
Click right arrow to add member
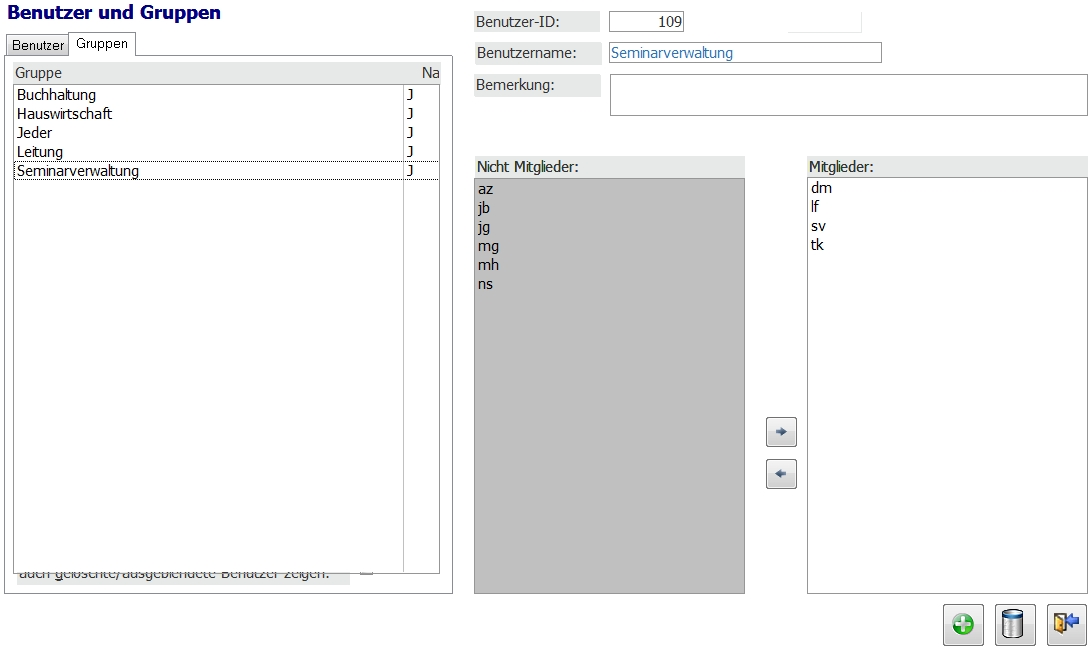(781, 433)
